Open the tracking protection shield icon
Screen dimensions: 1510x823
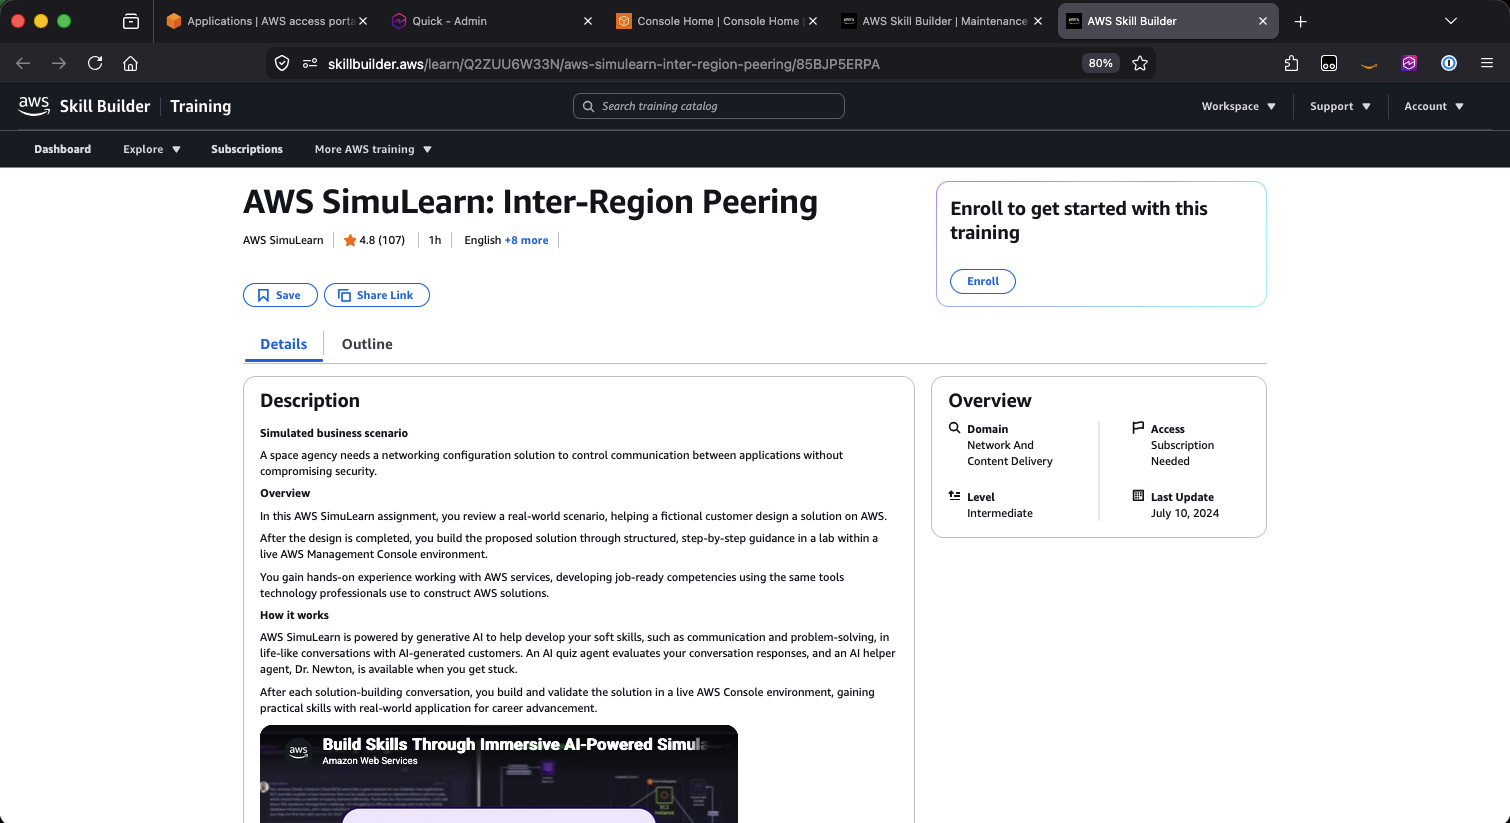pyautogui.click(x=282, y=63)
